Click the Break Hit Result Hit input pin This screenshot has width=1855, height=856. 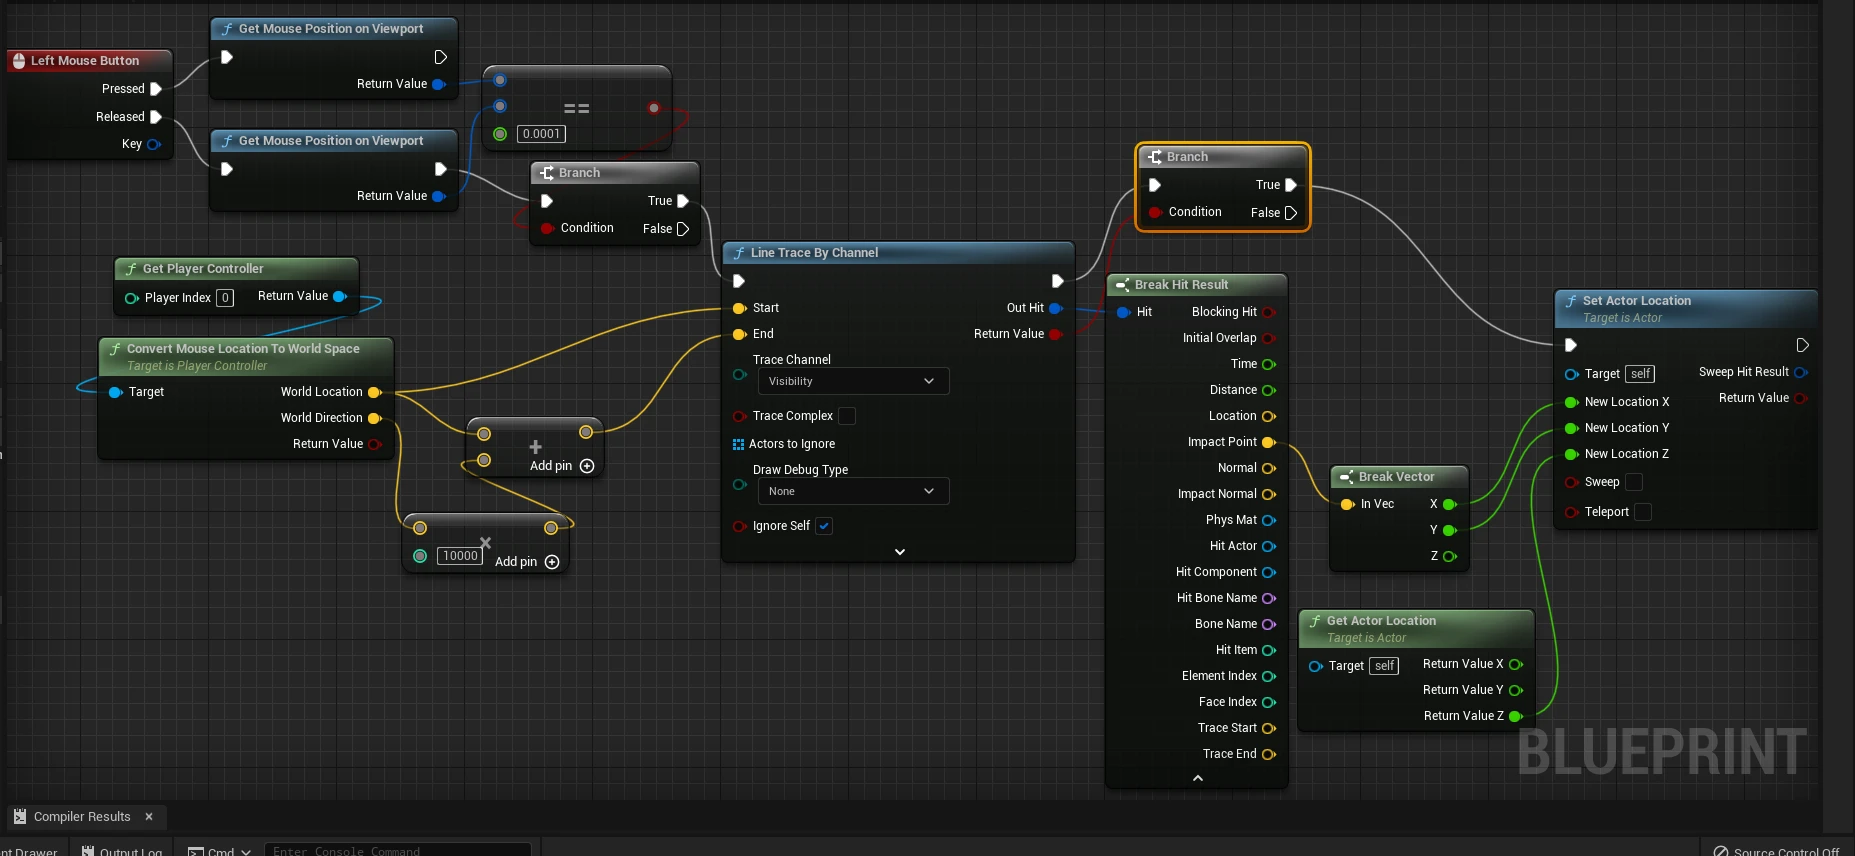tap(1124, 312)
